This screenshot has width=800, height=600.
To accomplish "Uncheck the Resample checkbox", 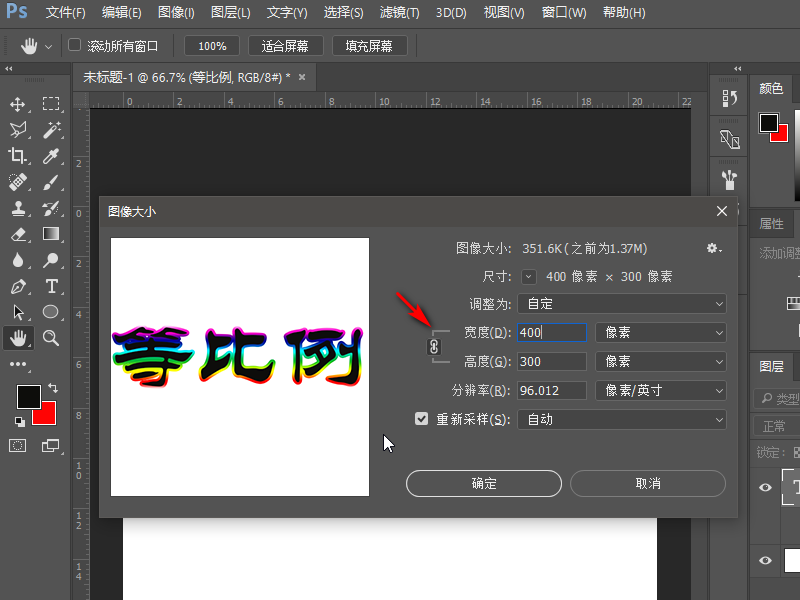I will 421,419.
